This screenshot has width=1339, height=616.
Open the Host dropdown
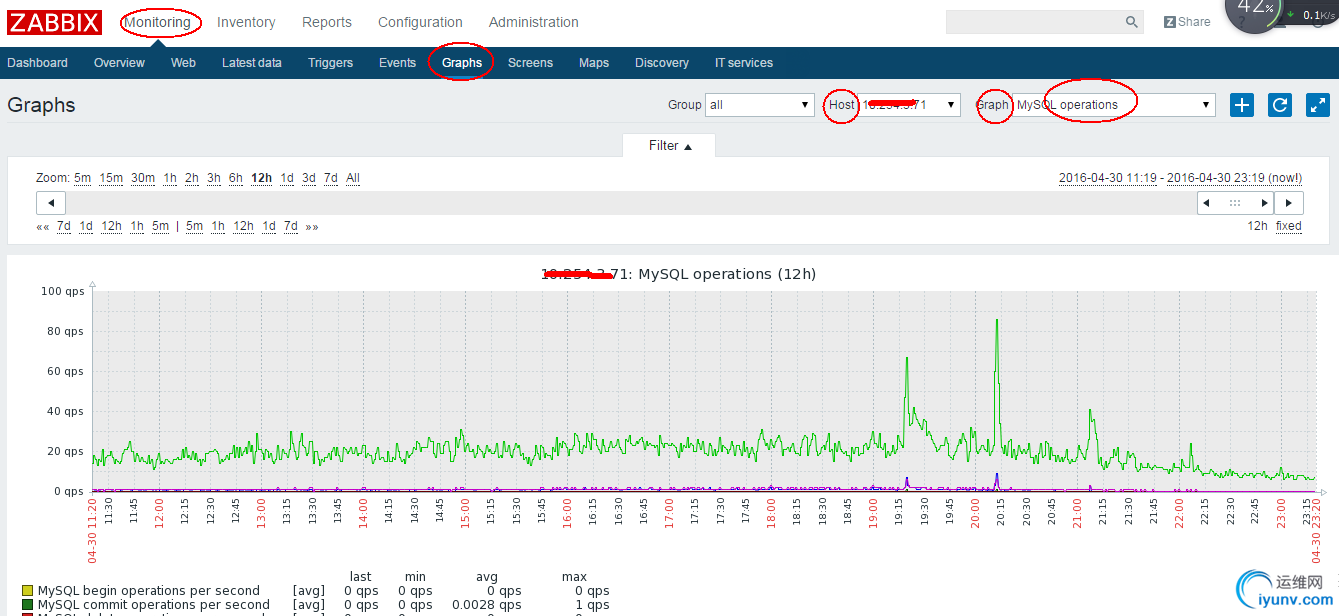click(910, 105)
